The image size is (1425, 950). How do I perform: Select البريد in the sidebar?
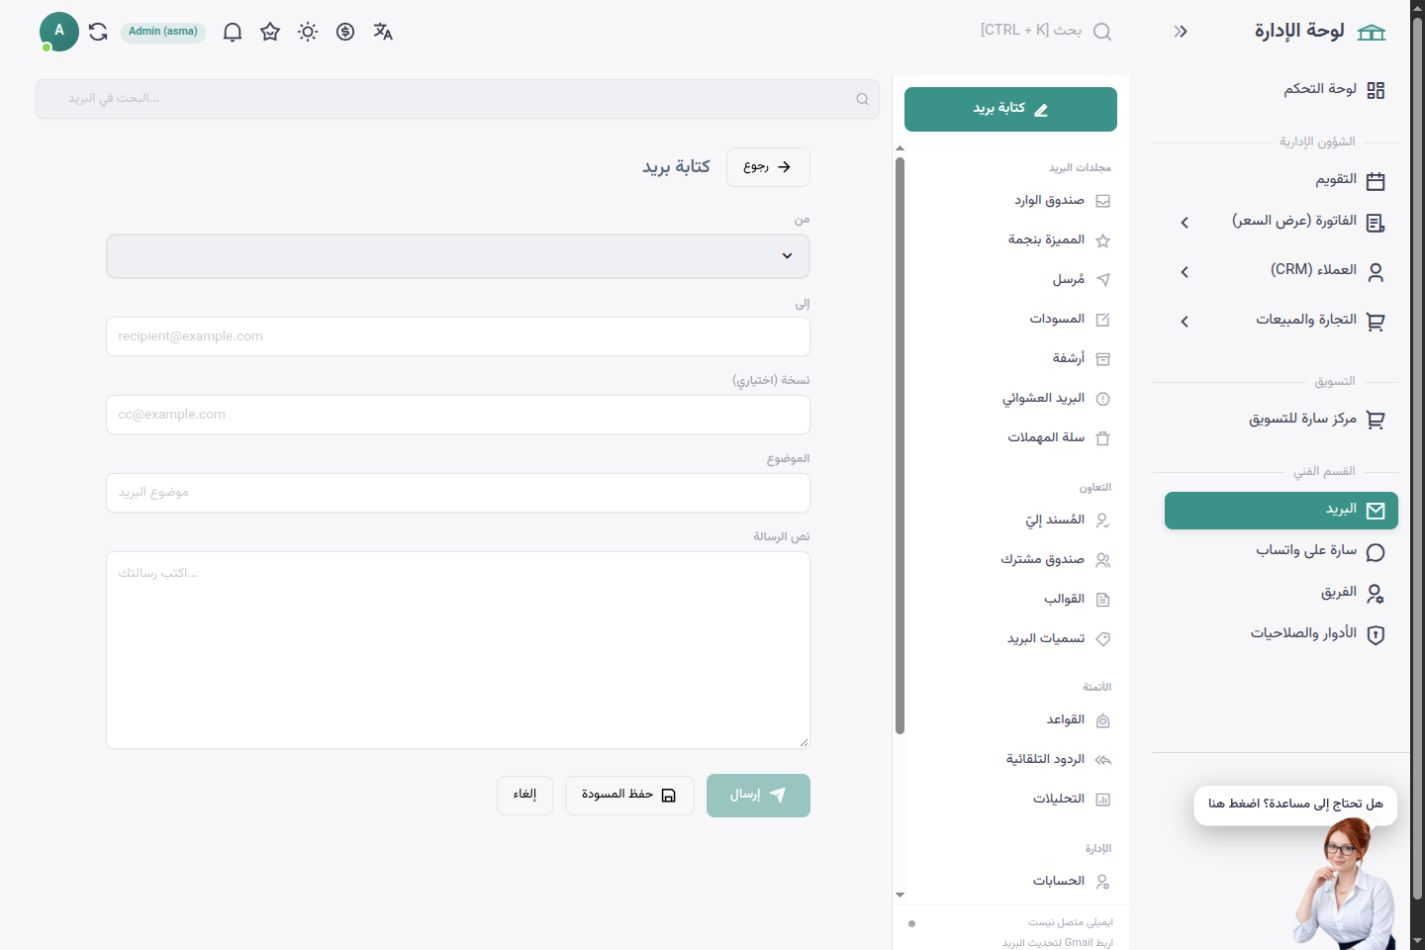pos(1281,510)
